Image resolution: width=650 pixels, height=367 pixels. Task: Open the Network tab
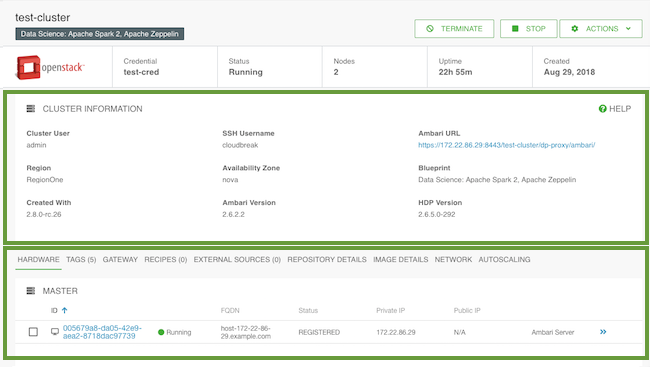(x=453, y=260)
